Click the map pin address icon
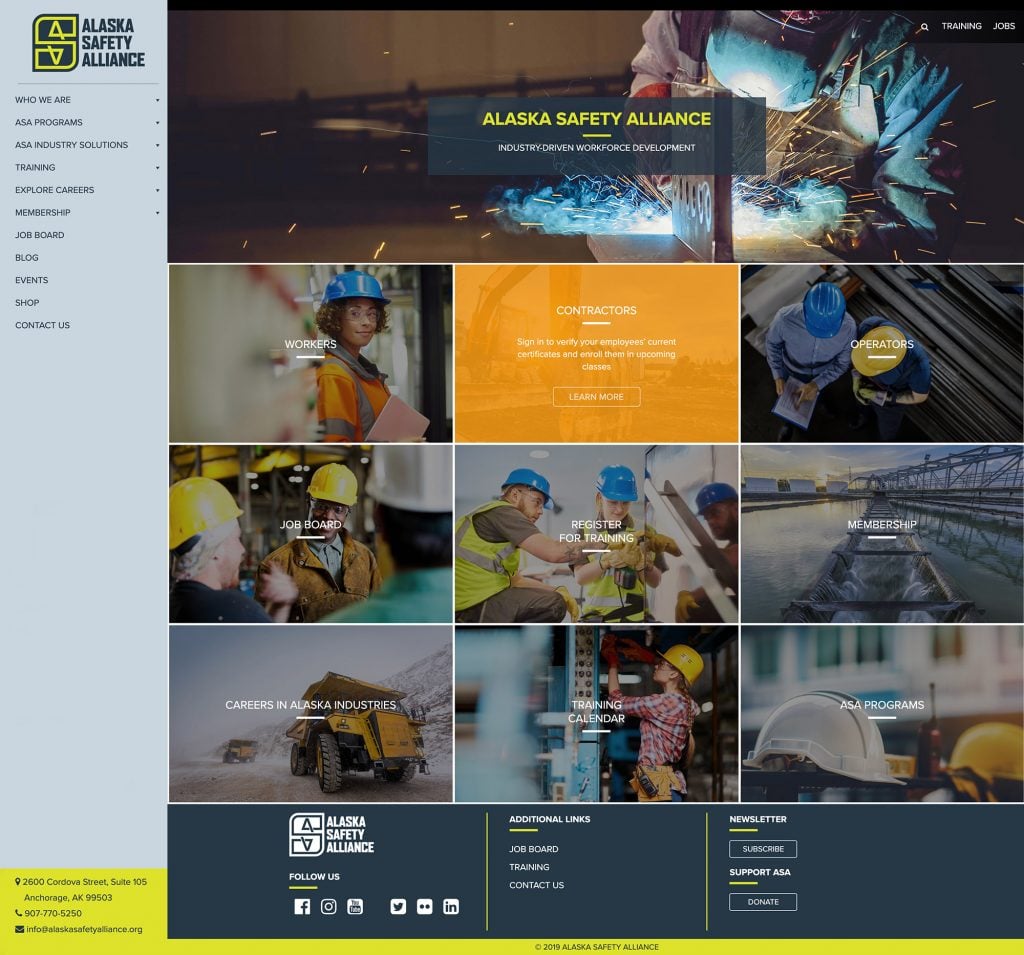 (x=18, y=882)
